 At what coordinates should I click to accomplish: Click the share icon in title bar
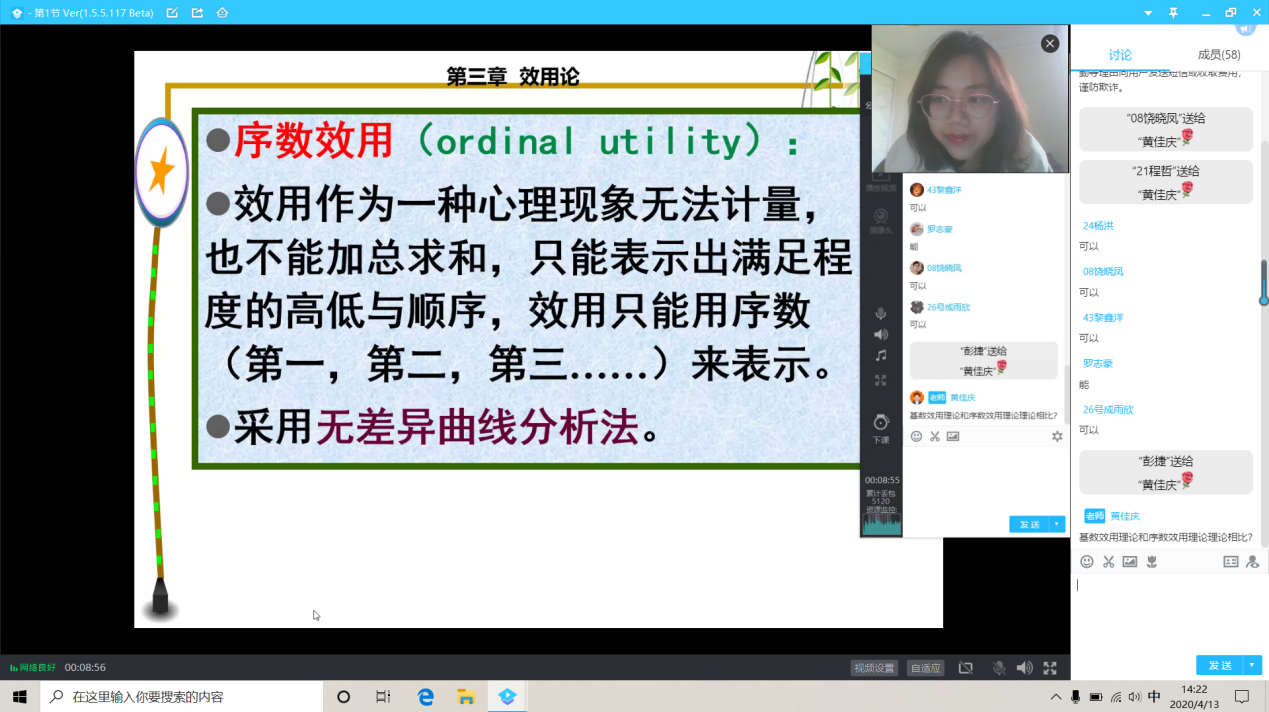coord(197,13)
